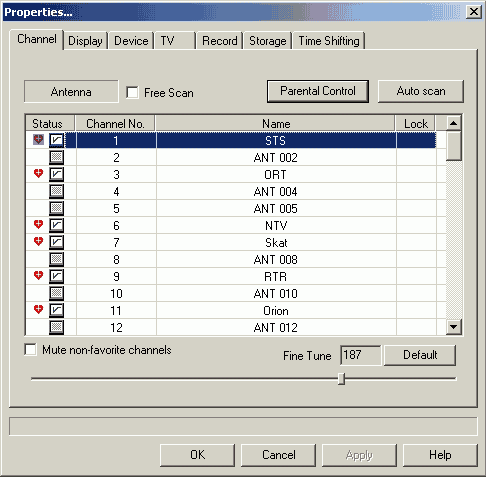Click the favorite heart icon for channel 9 RTR
The width and height of the screenshot is (486, 477).
click(38, 275)
